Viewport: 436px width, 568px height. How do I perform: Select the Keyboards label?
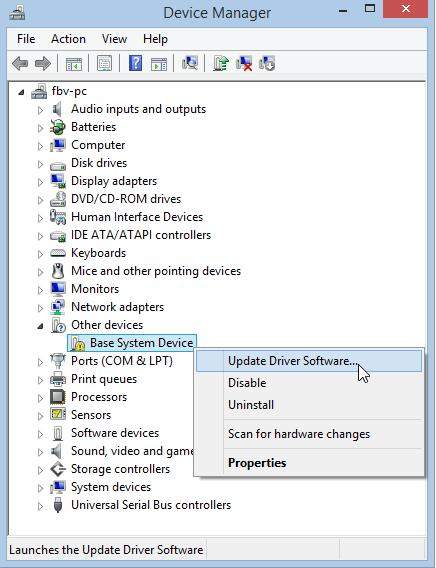click(98, 253)
